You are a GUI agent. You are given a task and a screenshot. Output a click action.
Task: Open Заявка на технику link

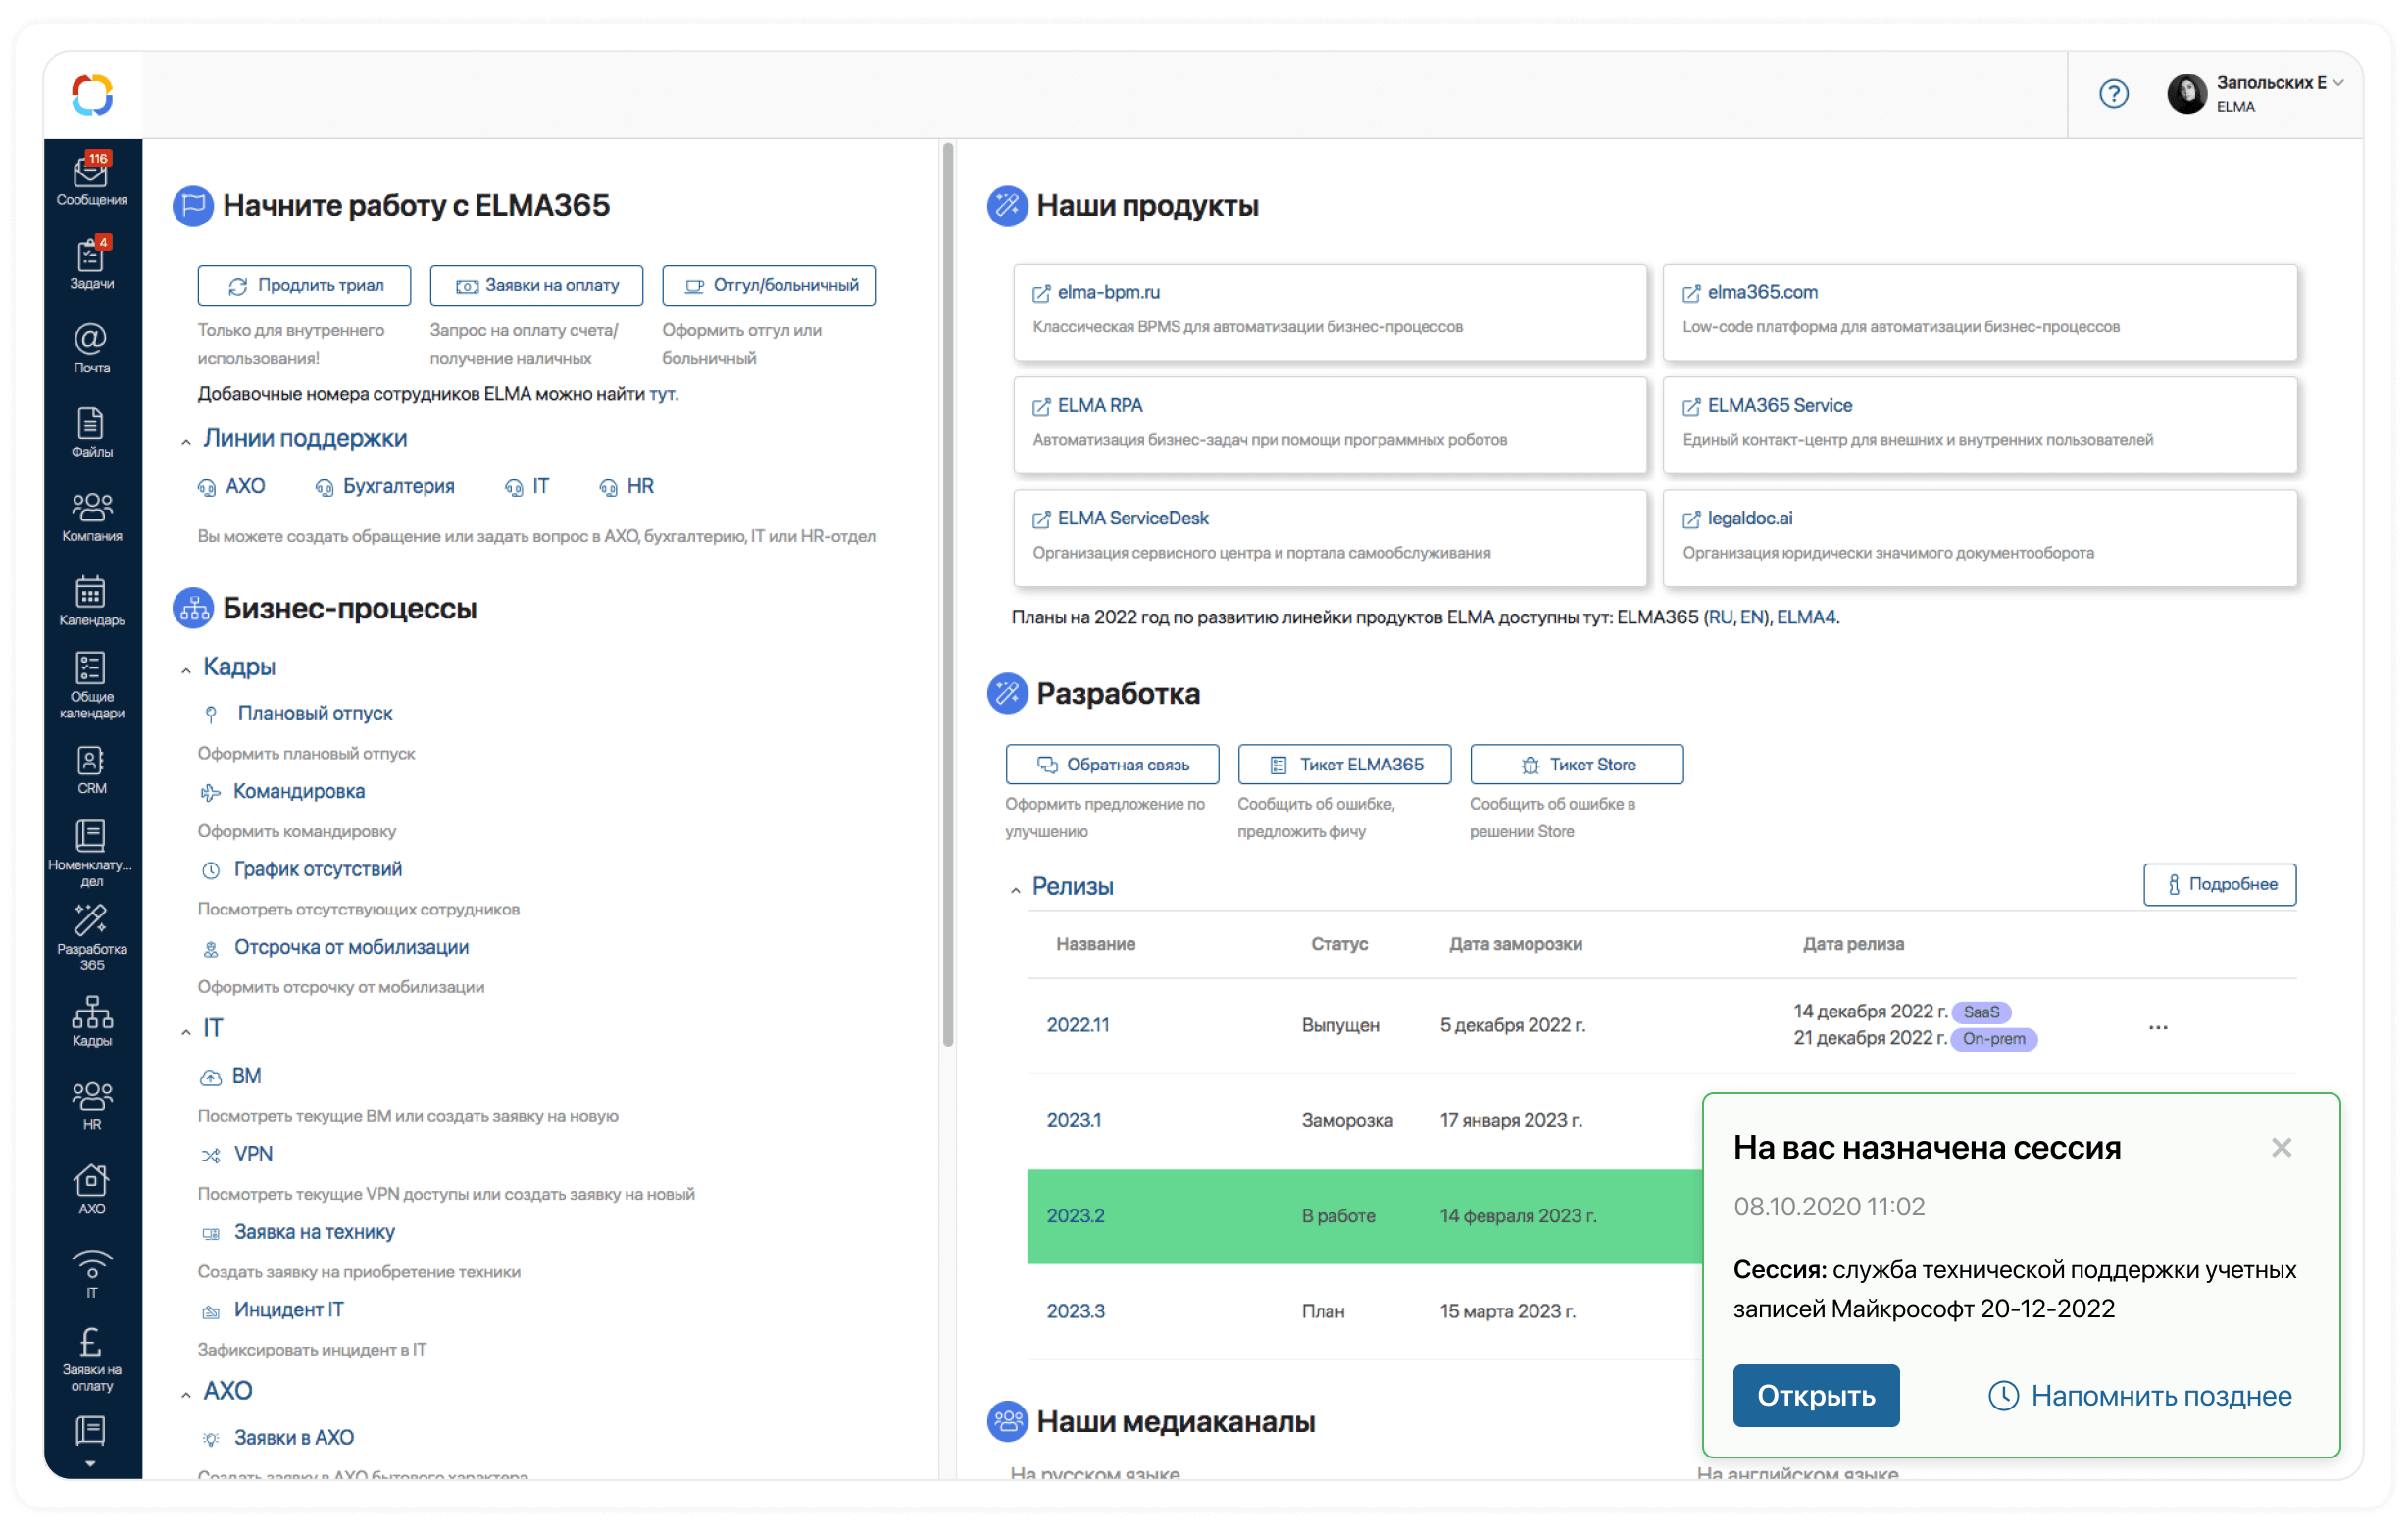pos(314,1232)
